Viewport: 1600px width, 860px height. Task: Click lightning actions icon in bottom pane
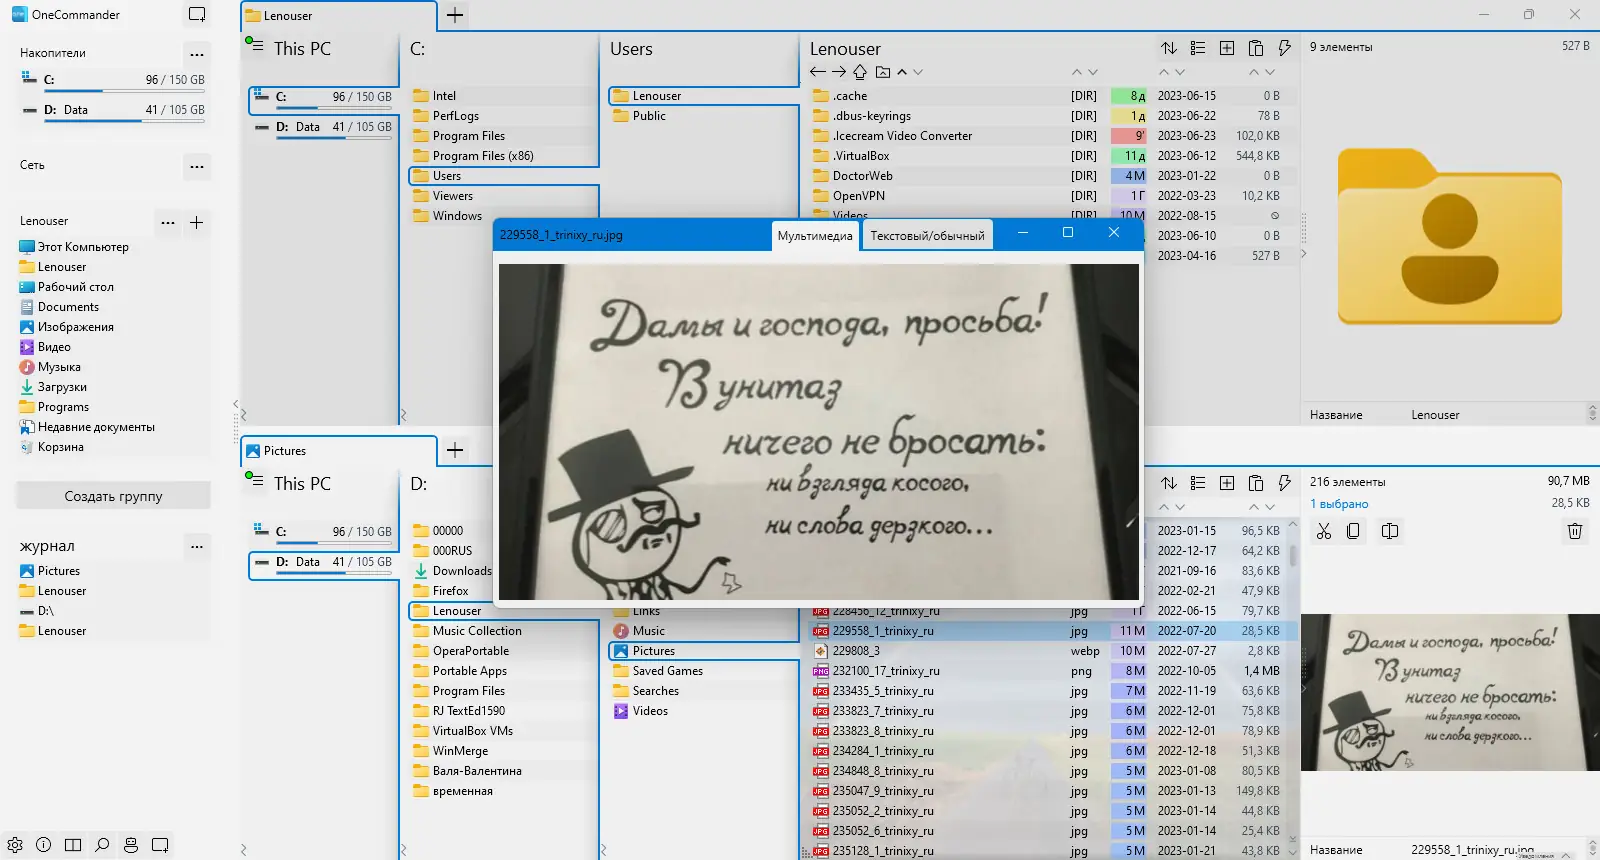(x=1285, y=483)
